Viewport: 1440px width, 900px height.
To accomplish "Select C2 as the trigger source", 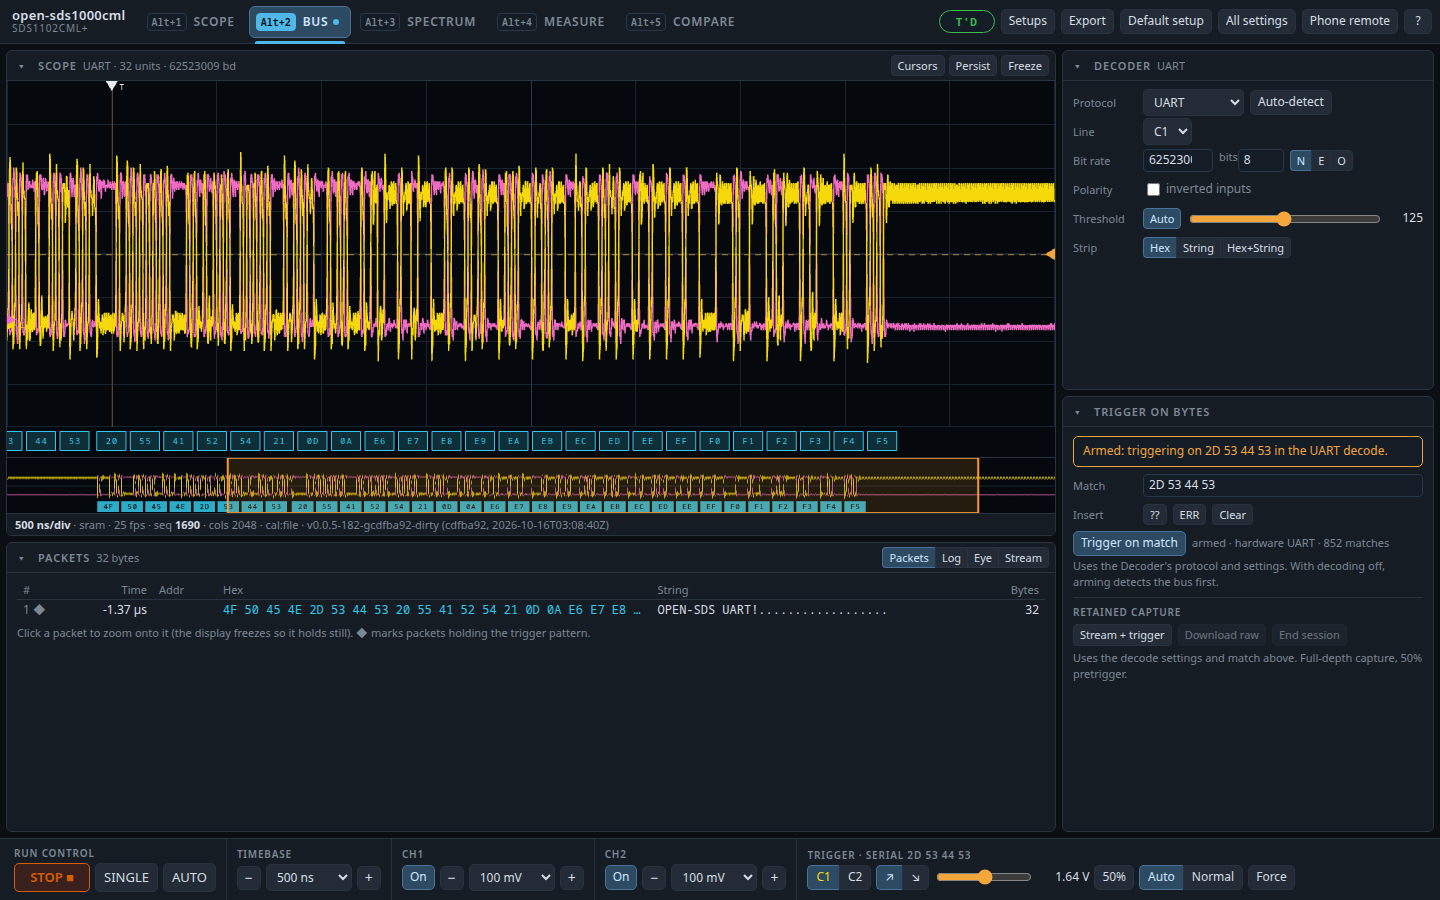I will pos(855,877).
